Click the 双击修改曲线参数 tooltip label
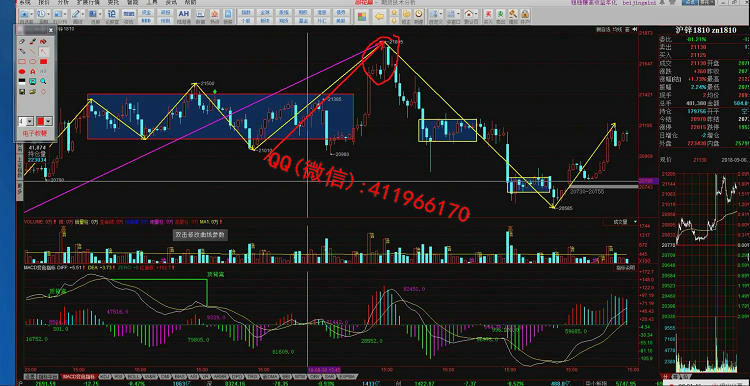 200,235
